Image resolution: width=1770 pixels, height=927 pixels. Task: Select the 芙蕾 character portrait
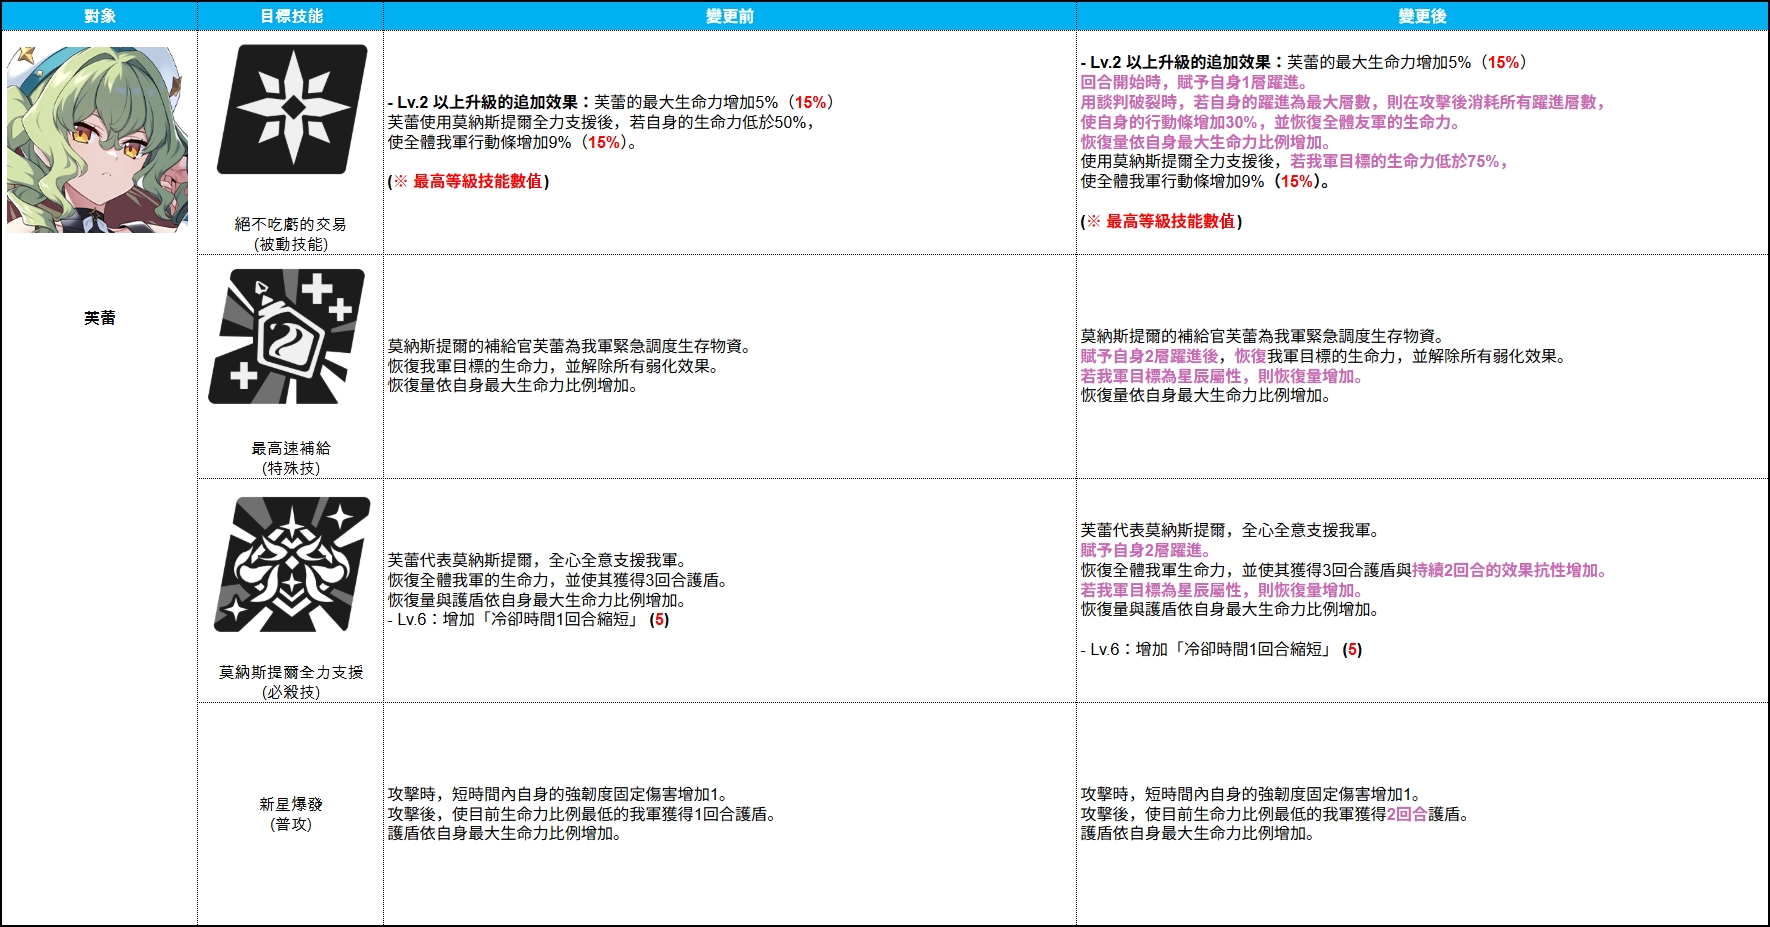[97, 139]
